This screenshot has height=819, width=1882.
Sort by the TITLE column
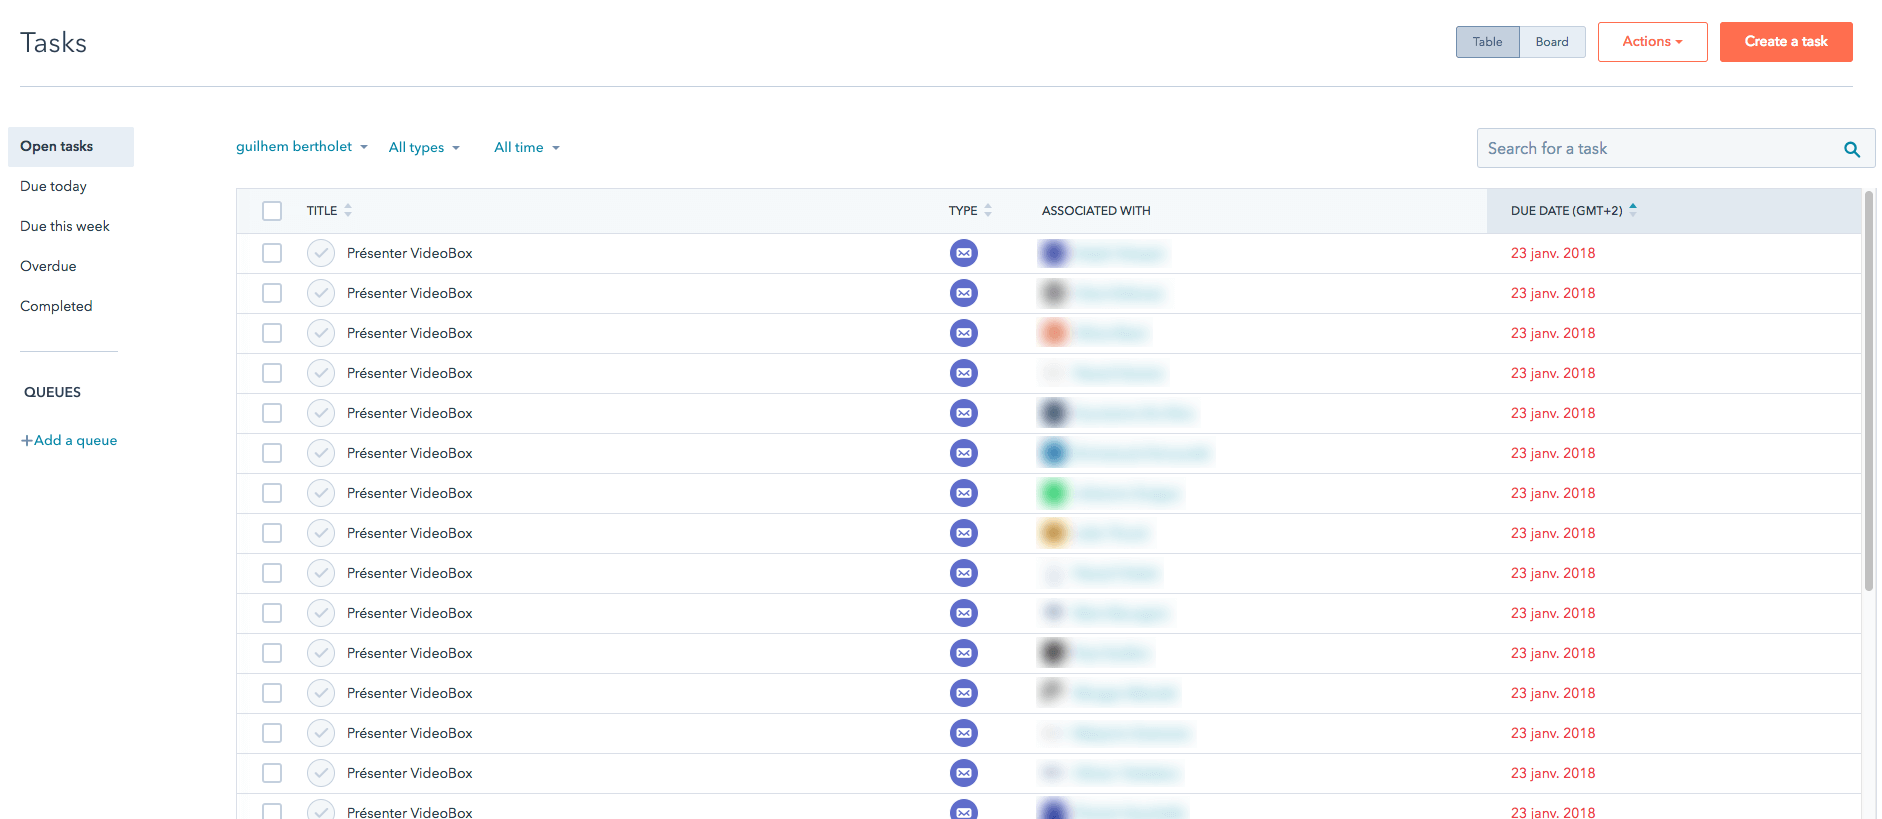[329, 211]
